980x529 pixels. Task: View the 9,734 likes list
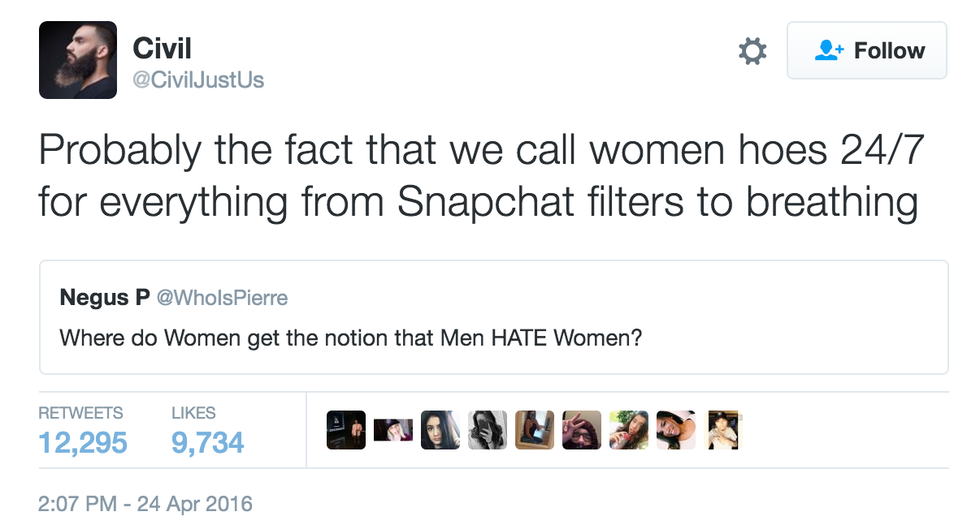[207, 441]
